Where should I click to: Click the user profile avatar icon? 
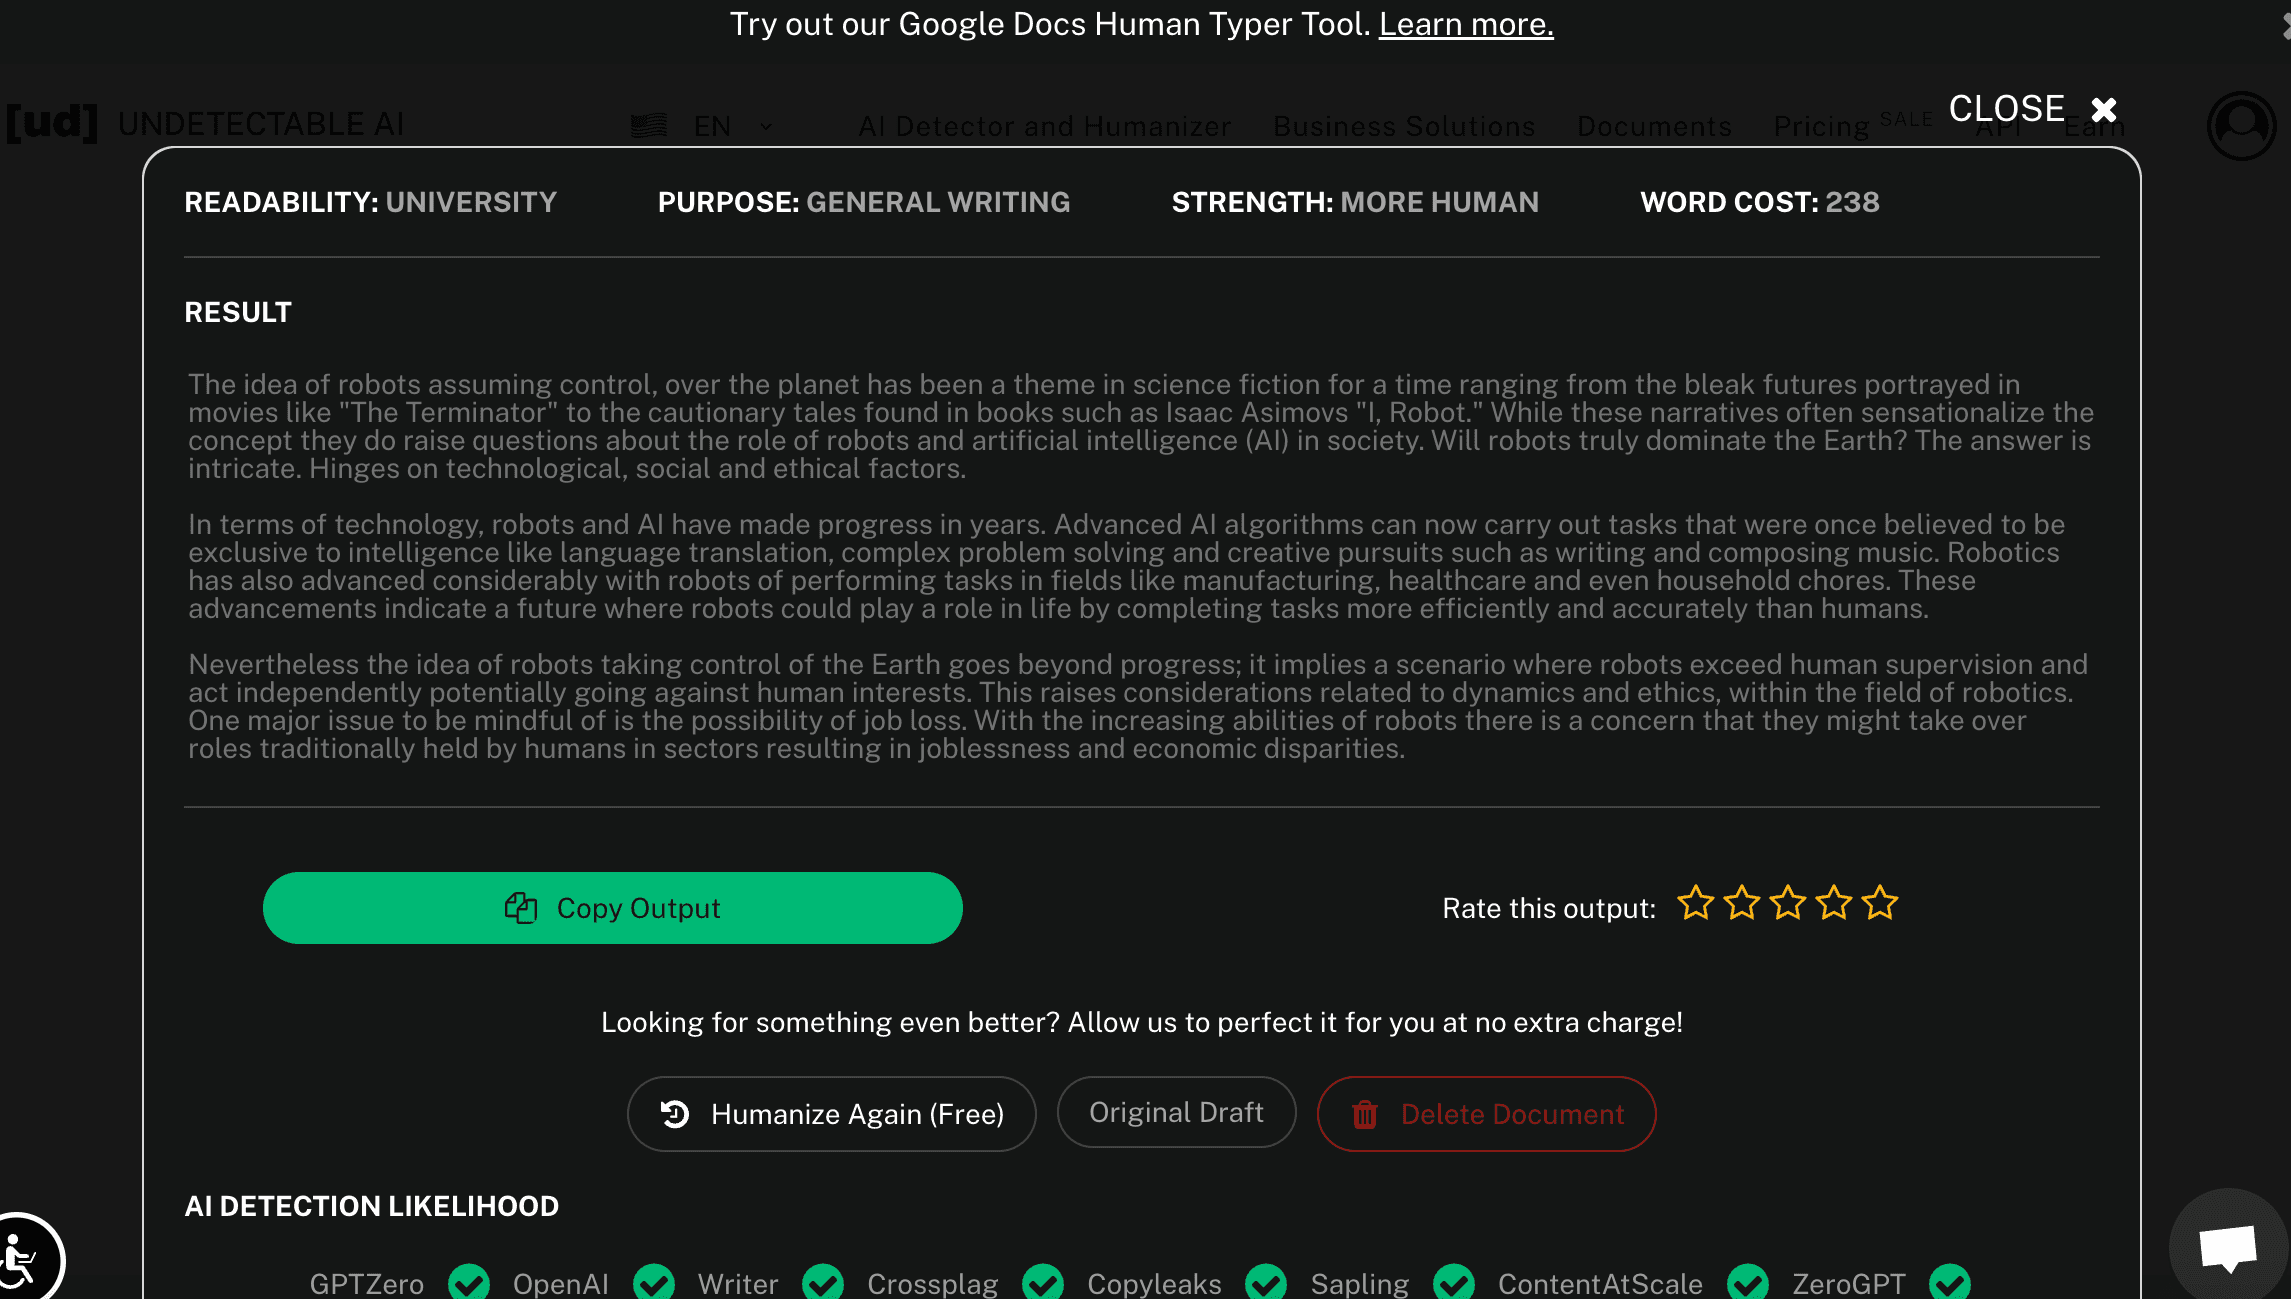pyautogui.click(x=2241, y=126)
